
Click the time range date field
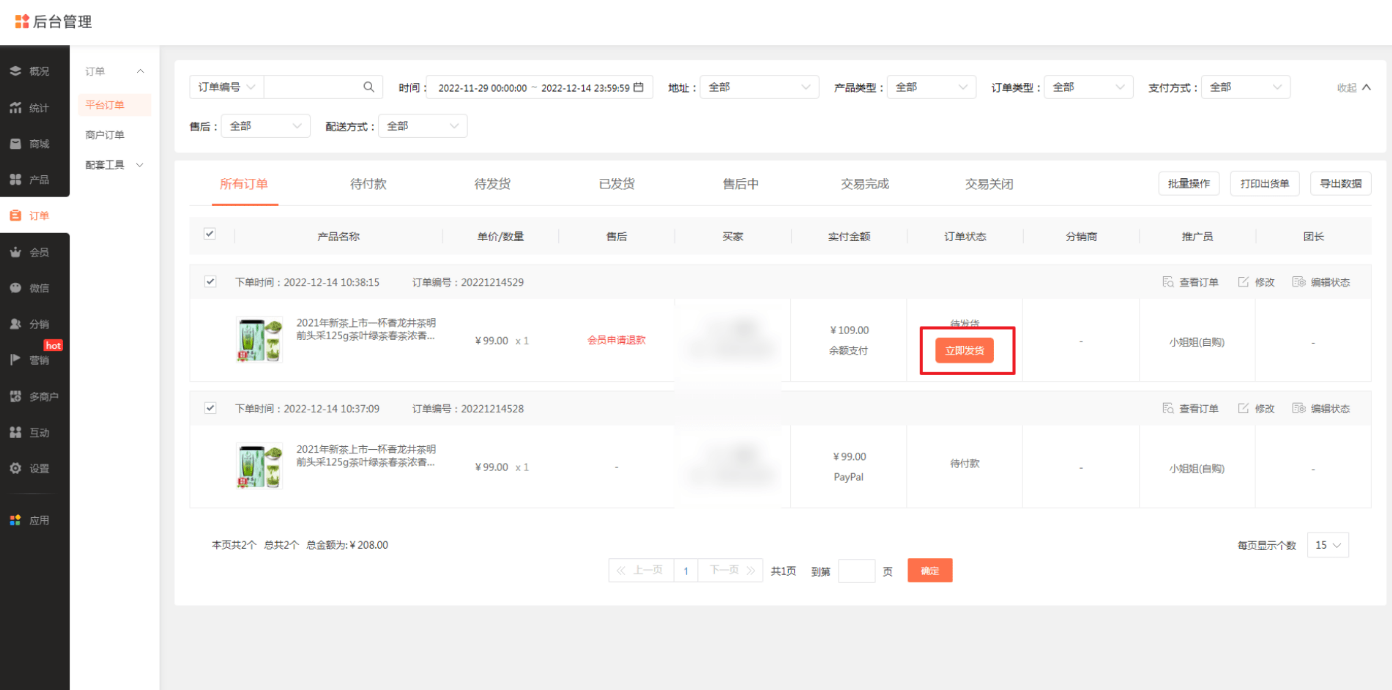(x=540, y=87)
